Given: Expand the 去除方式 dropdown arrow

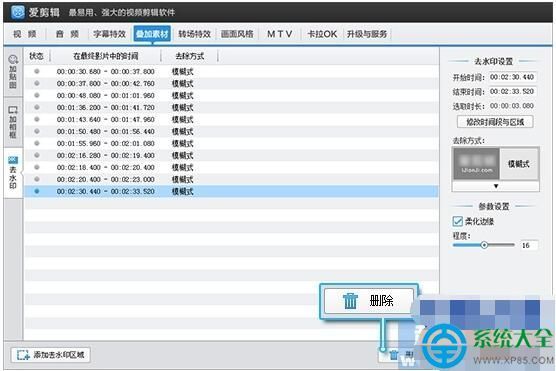Looking at the screenshot, I should (496, 186).
